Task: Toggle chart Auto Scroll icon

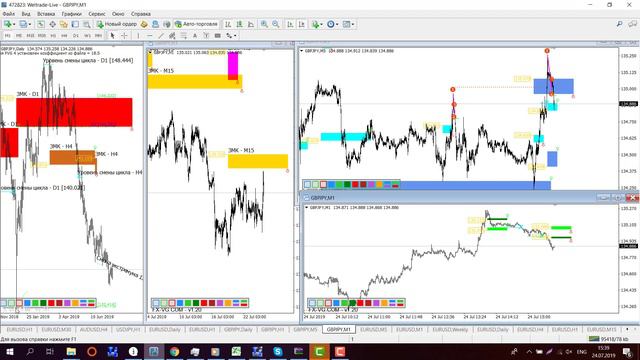Action: (x=290, y=24)
